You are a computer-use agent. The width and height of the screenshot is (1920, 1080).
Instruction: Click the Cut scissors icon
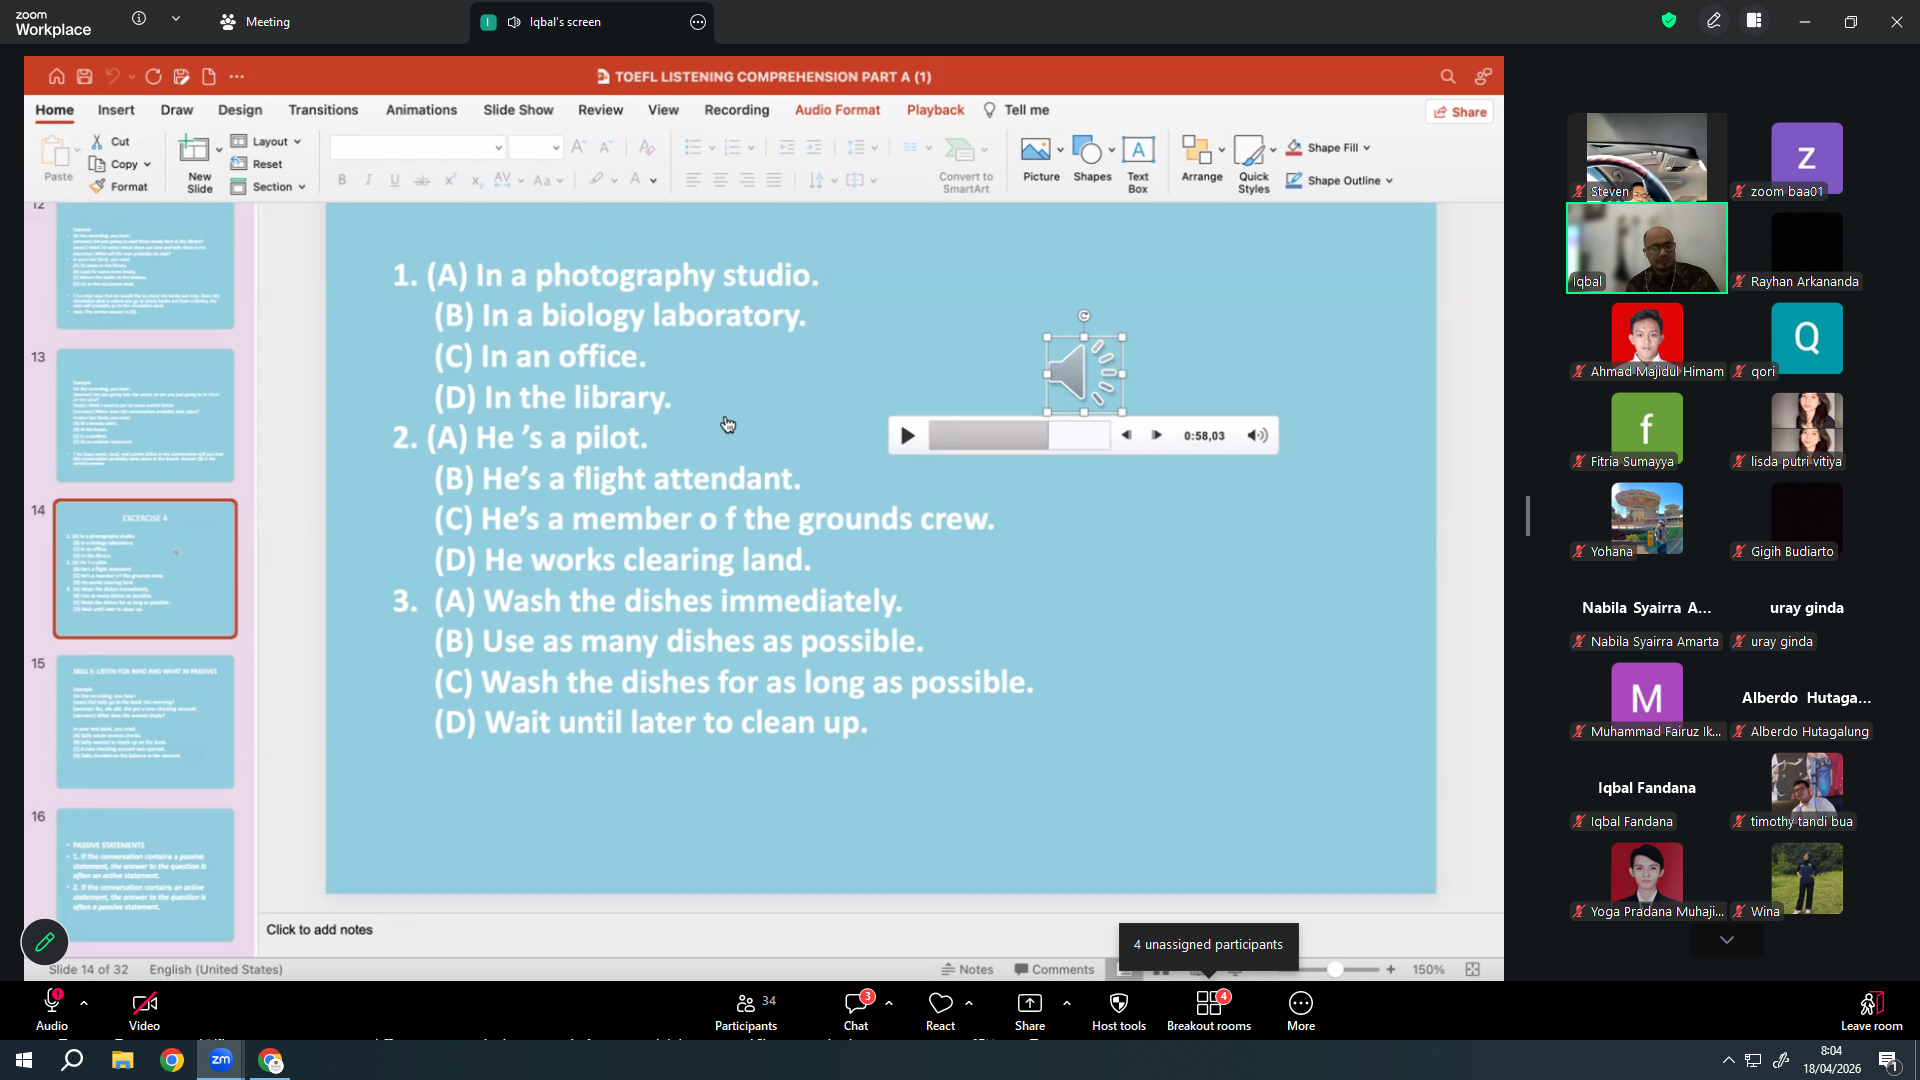tap(97, 141)
